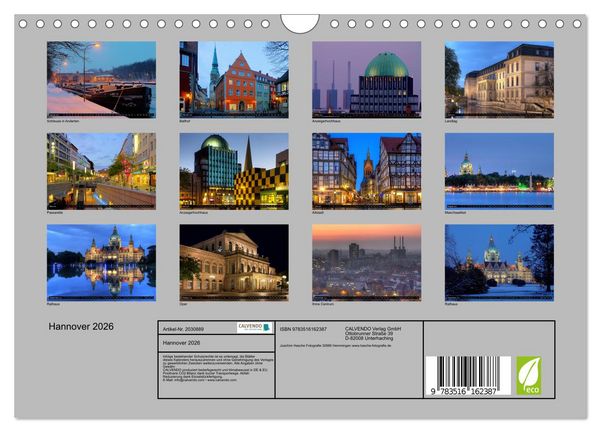Open the green dome building with purple sky photo
The image size is (600, 432).
coord(367,80)
